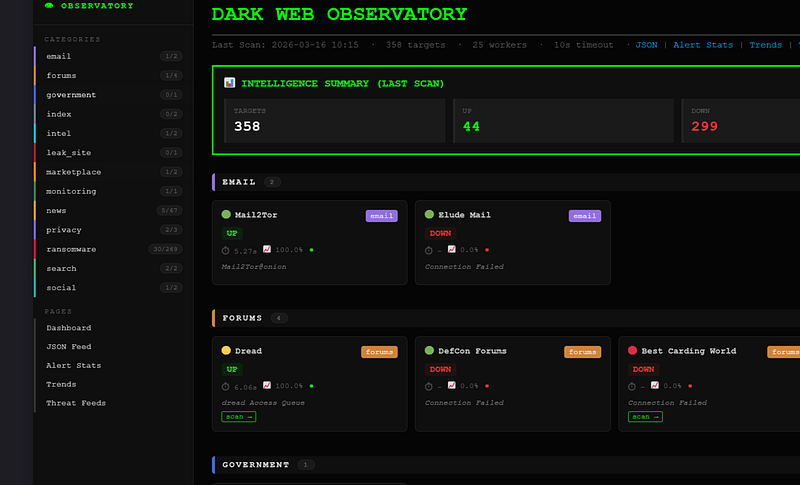Click Elude Mail status dot
The height and width of the screenshot is (485, 800).
tap(429, 214)
